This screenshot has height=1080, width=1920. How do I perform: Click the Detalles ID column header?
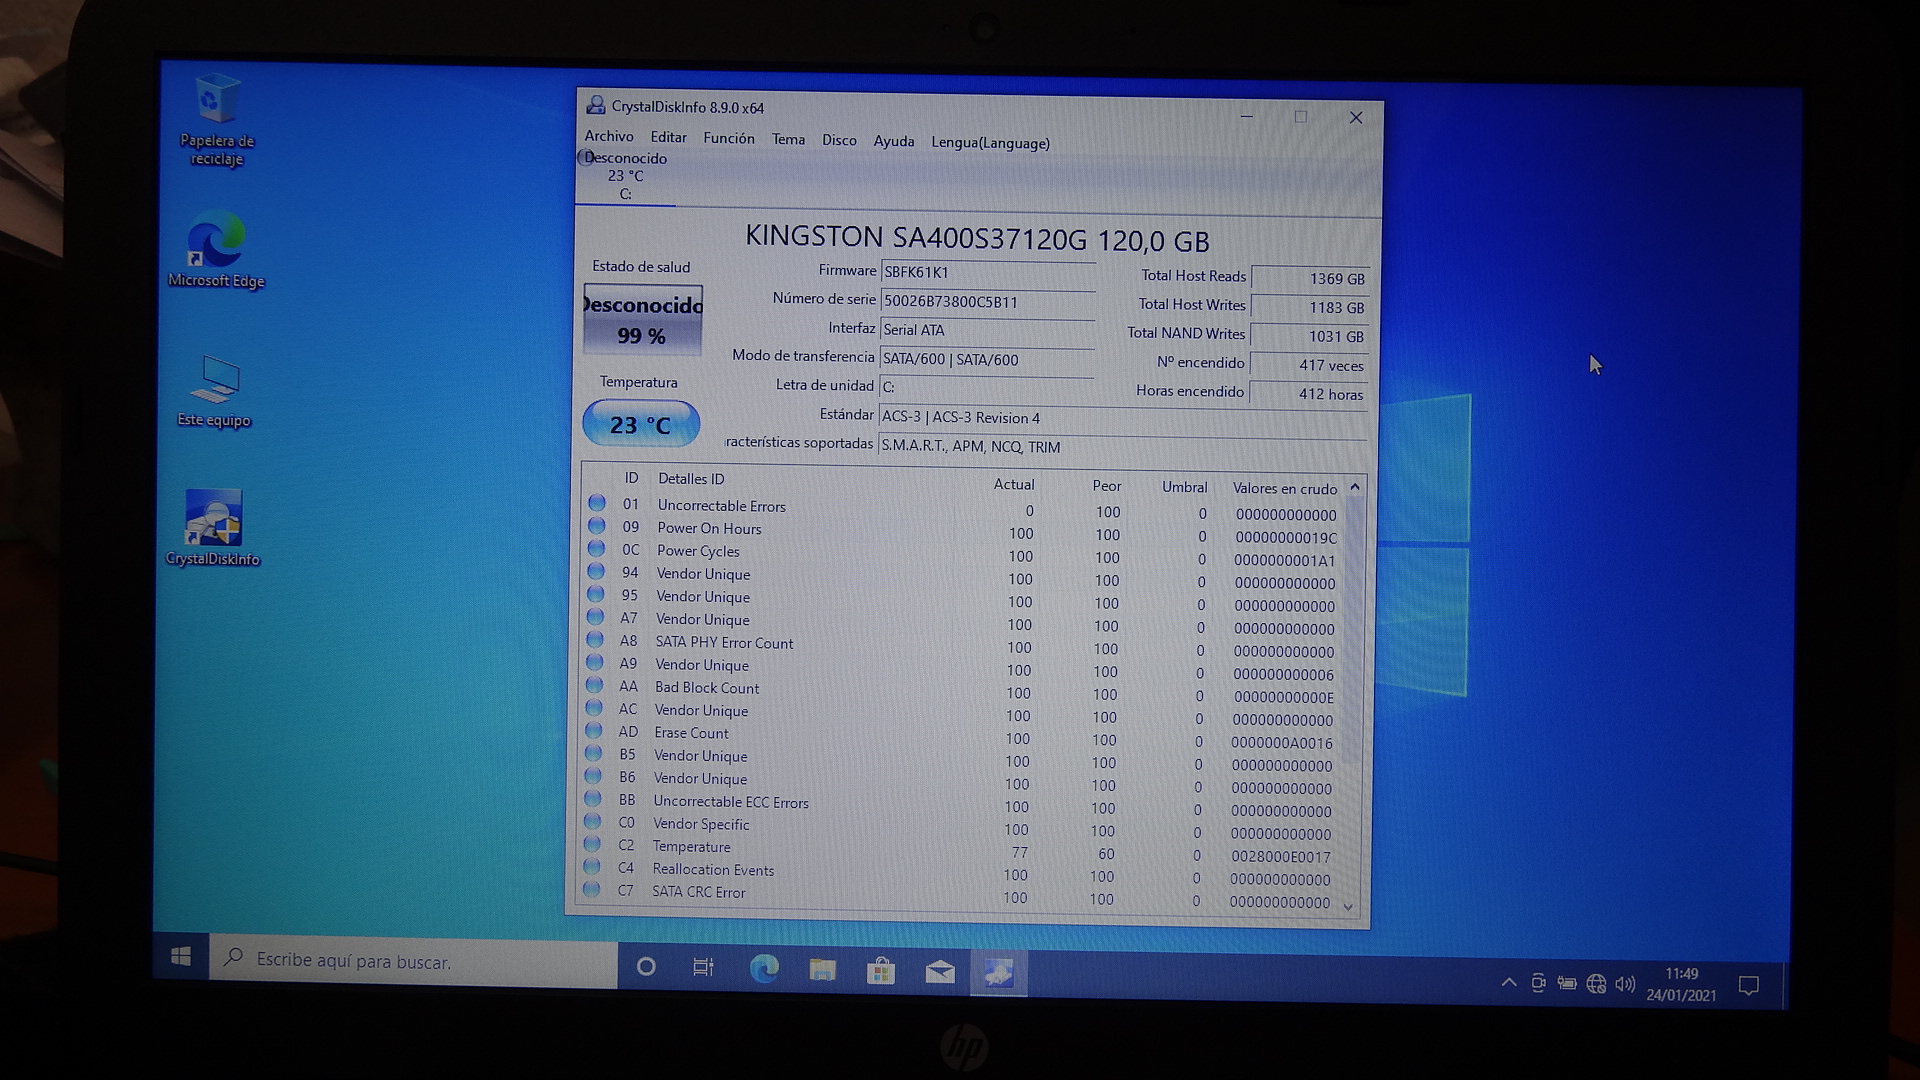point(690,479)
